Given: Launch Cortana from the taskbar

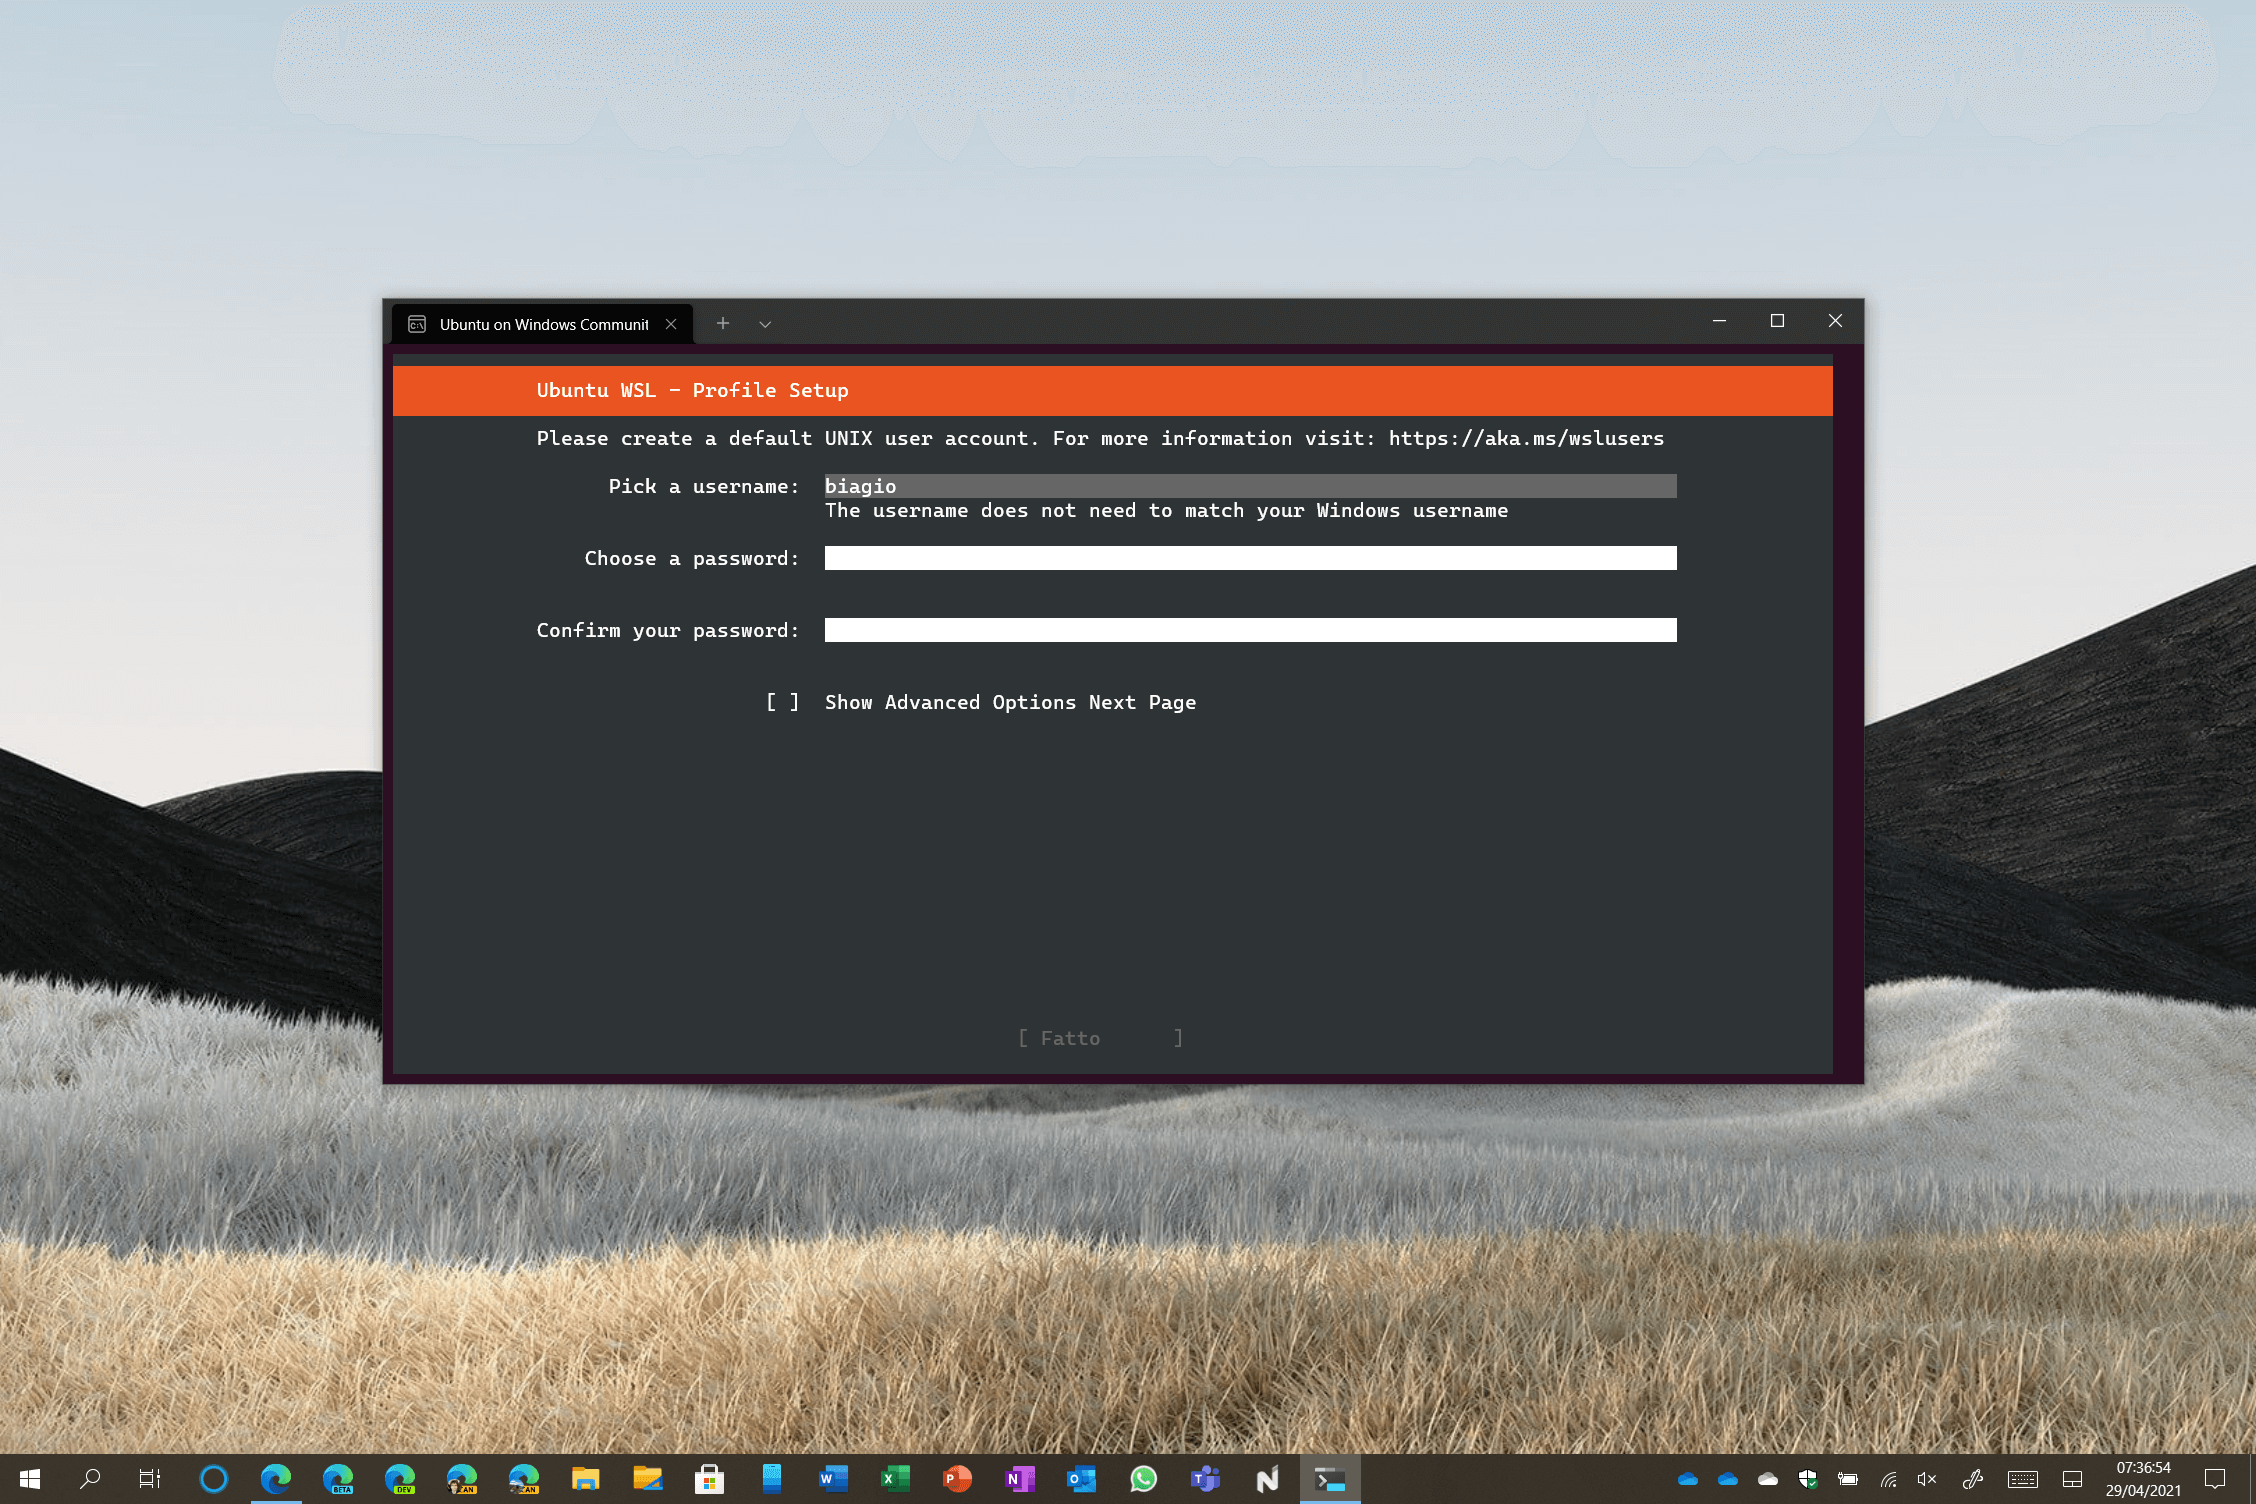Looking at the screenshot, I should [214, 1479].
